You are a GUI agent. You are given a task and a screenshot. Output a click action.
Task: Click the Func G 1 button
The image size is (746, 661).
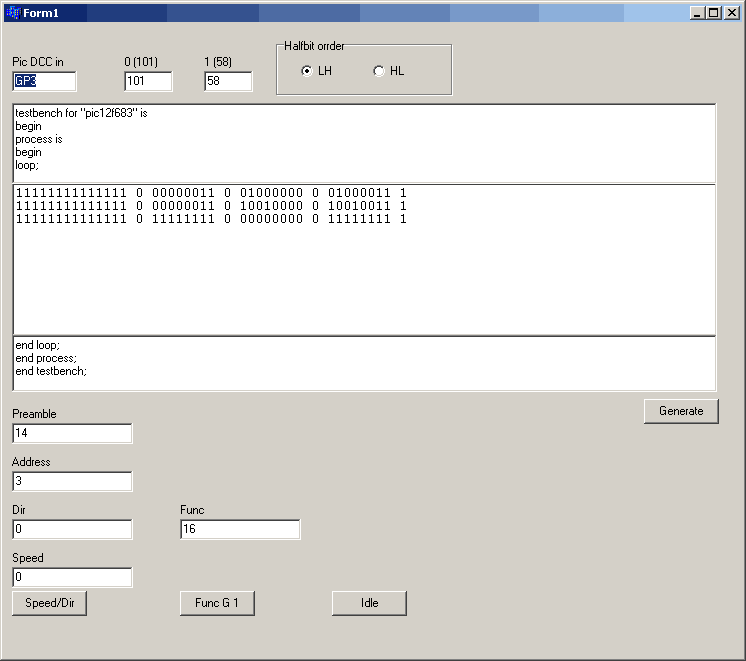[x=217, y=603]
